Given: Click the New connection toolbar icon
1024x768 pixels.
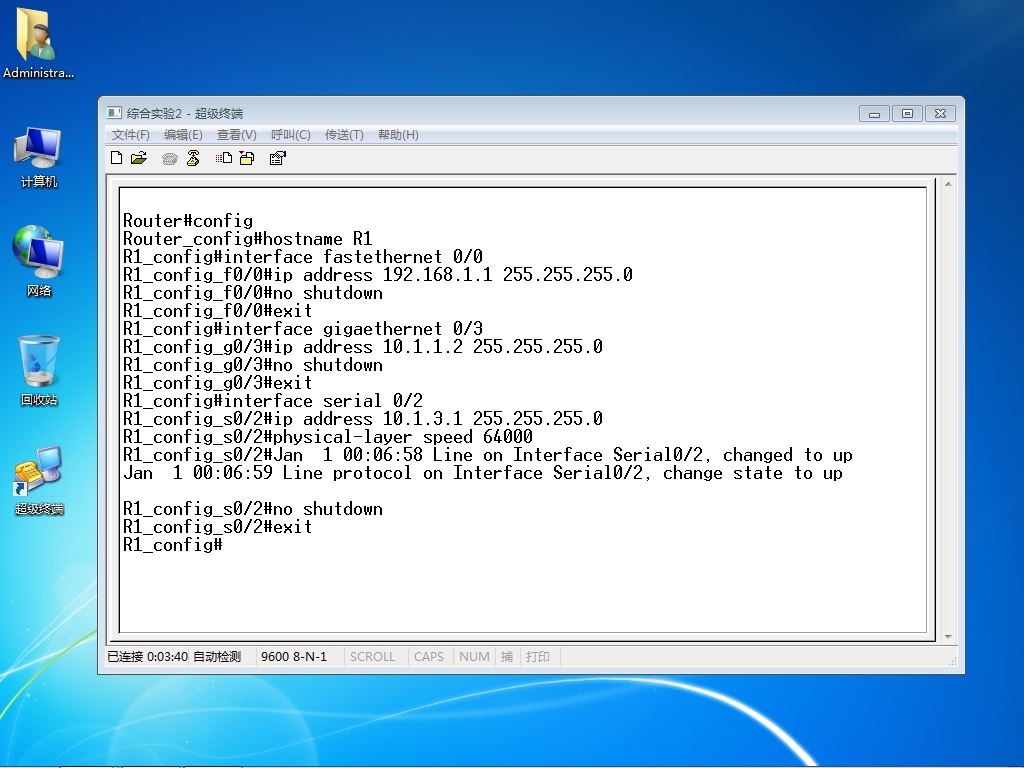Looking at the screenshot, I should point(117,157).
